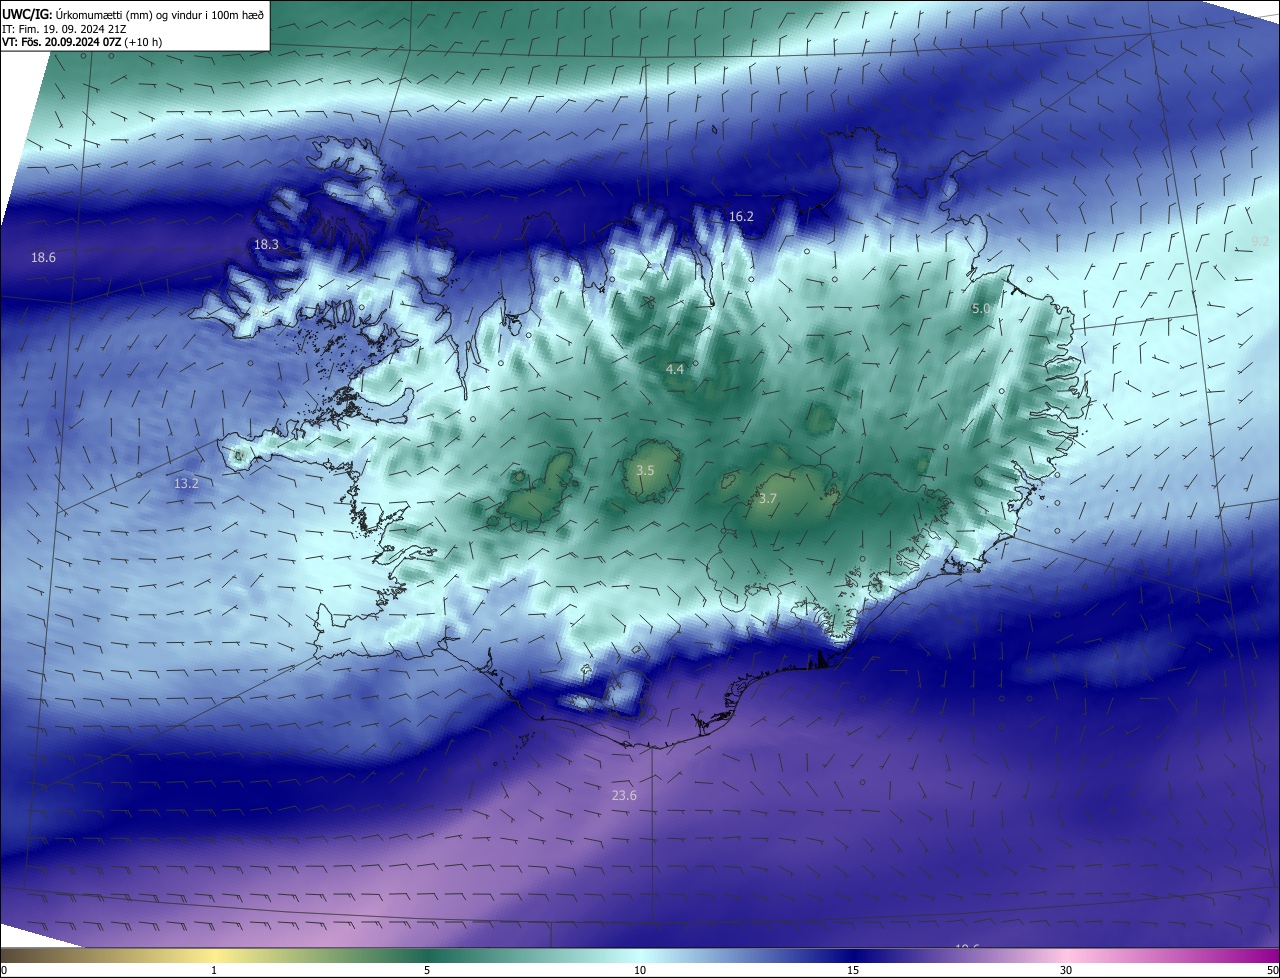The image size is (1280, 978).
Task: Click the color scale tick labeled 10
Action: click(x=640, y=970)
